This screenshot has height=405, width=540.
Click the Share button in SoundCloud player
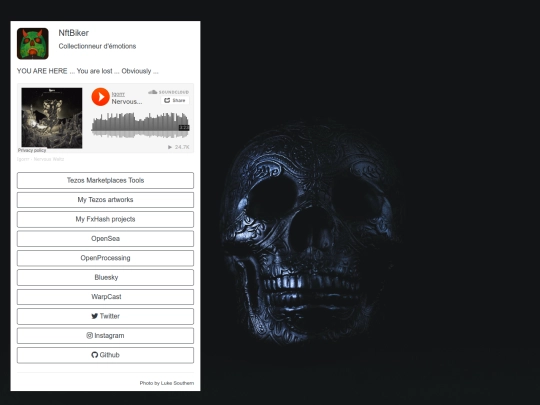pos(175,100)
